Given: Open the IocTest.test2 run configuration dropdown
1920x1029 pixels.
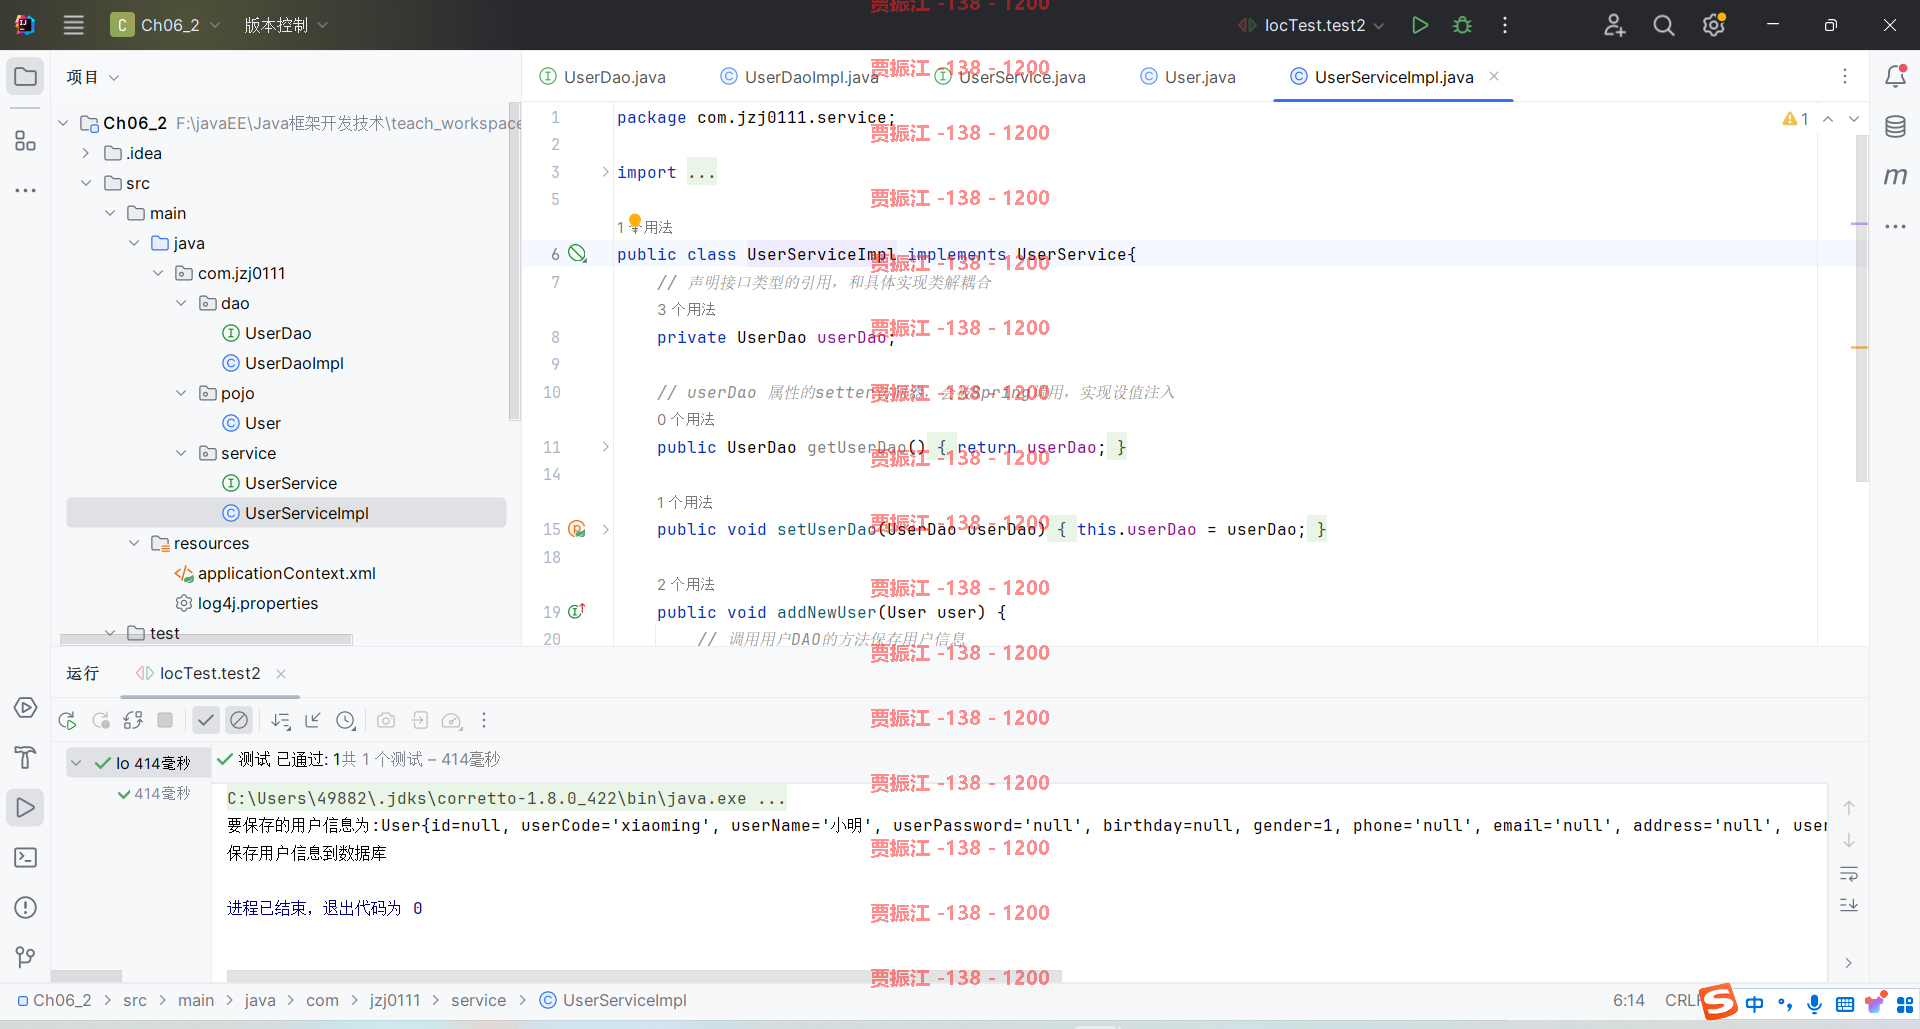Looking at the screenshot, I should pos(1311,25).
